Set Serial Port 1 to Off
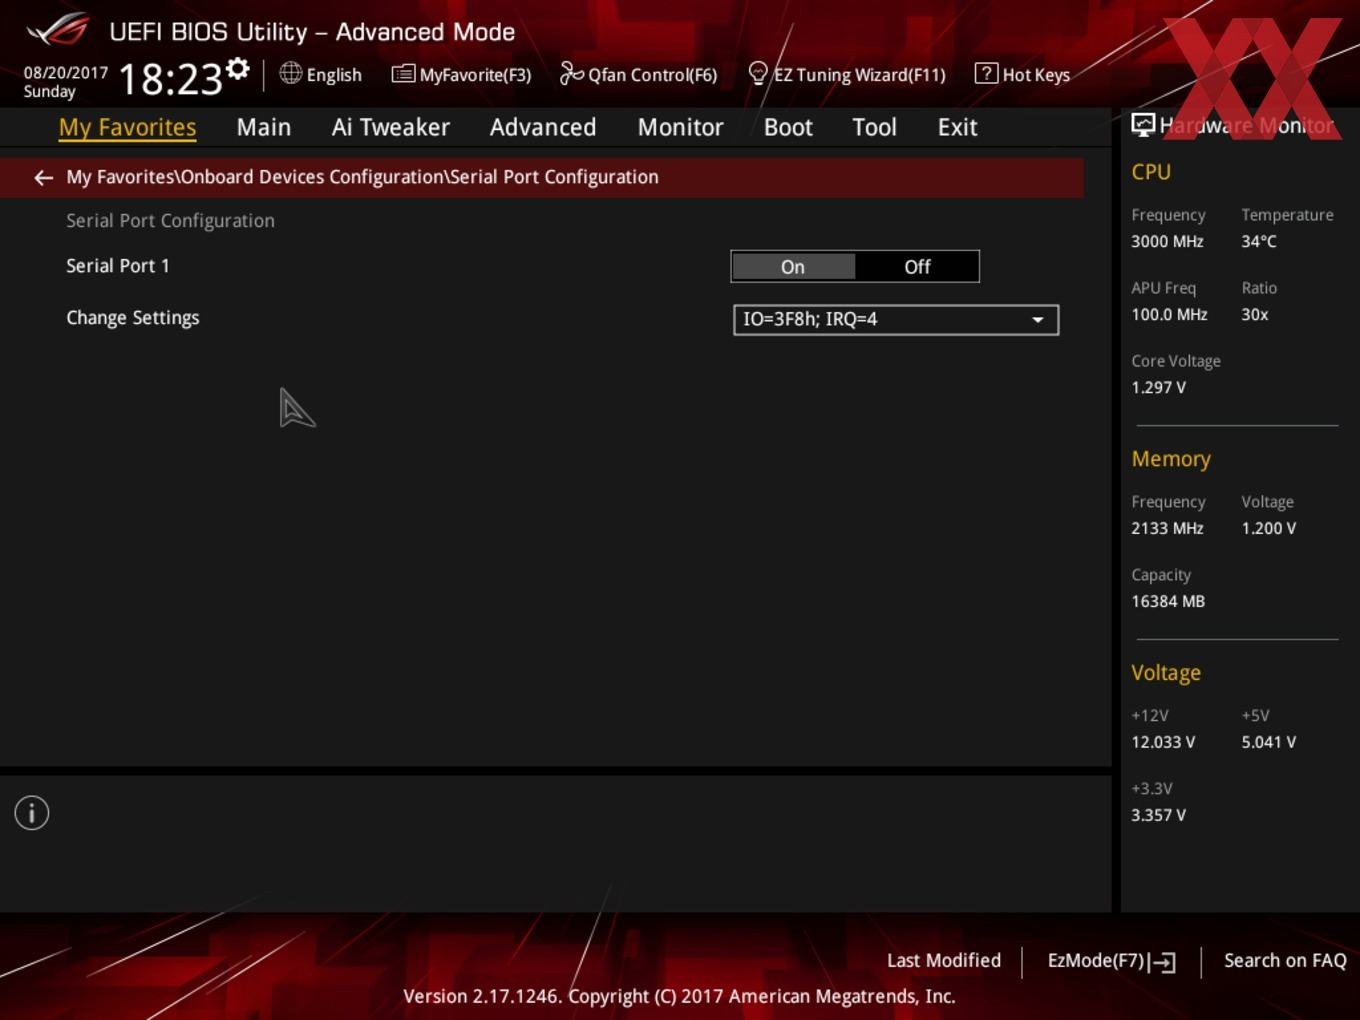This screenshot has width=1360, height=1020. coord(917,267)
